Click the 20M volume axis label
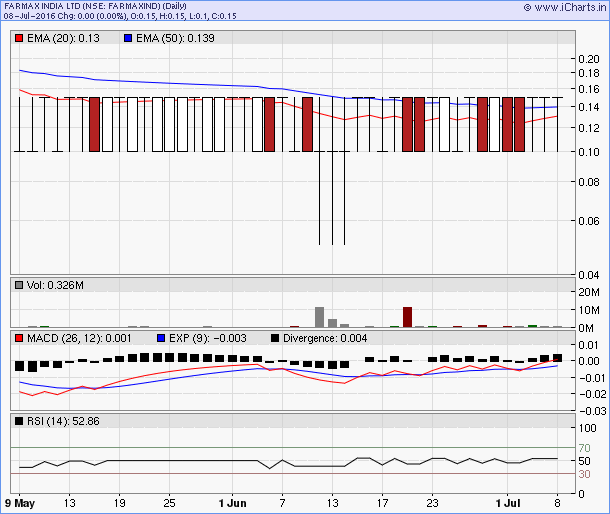This screenshot has width=610, height=514. (589, 292)
